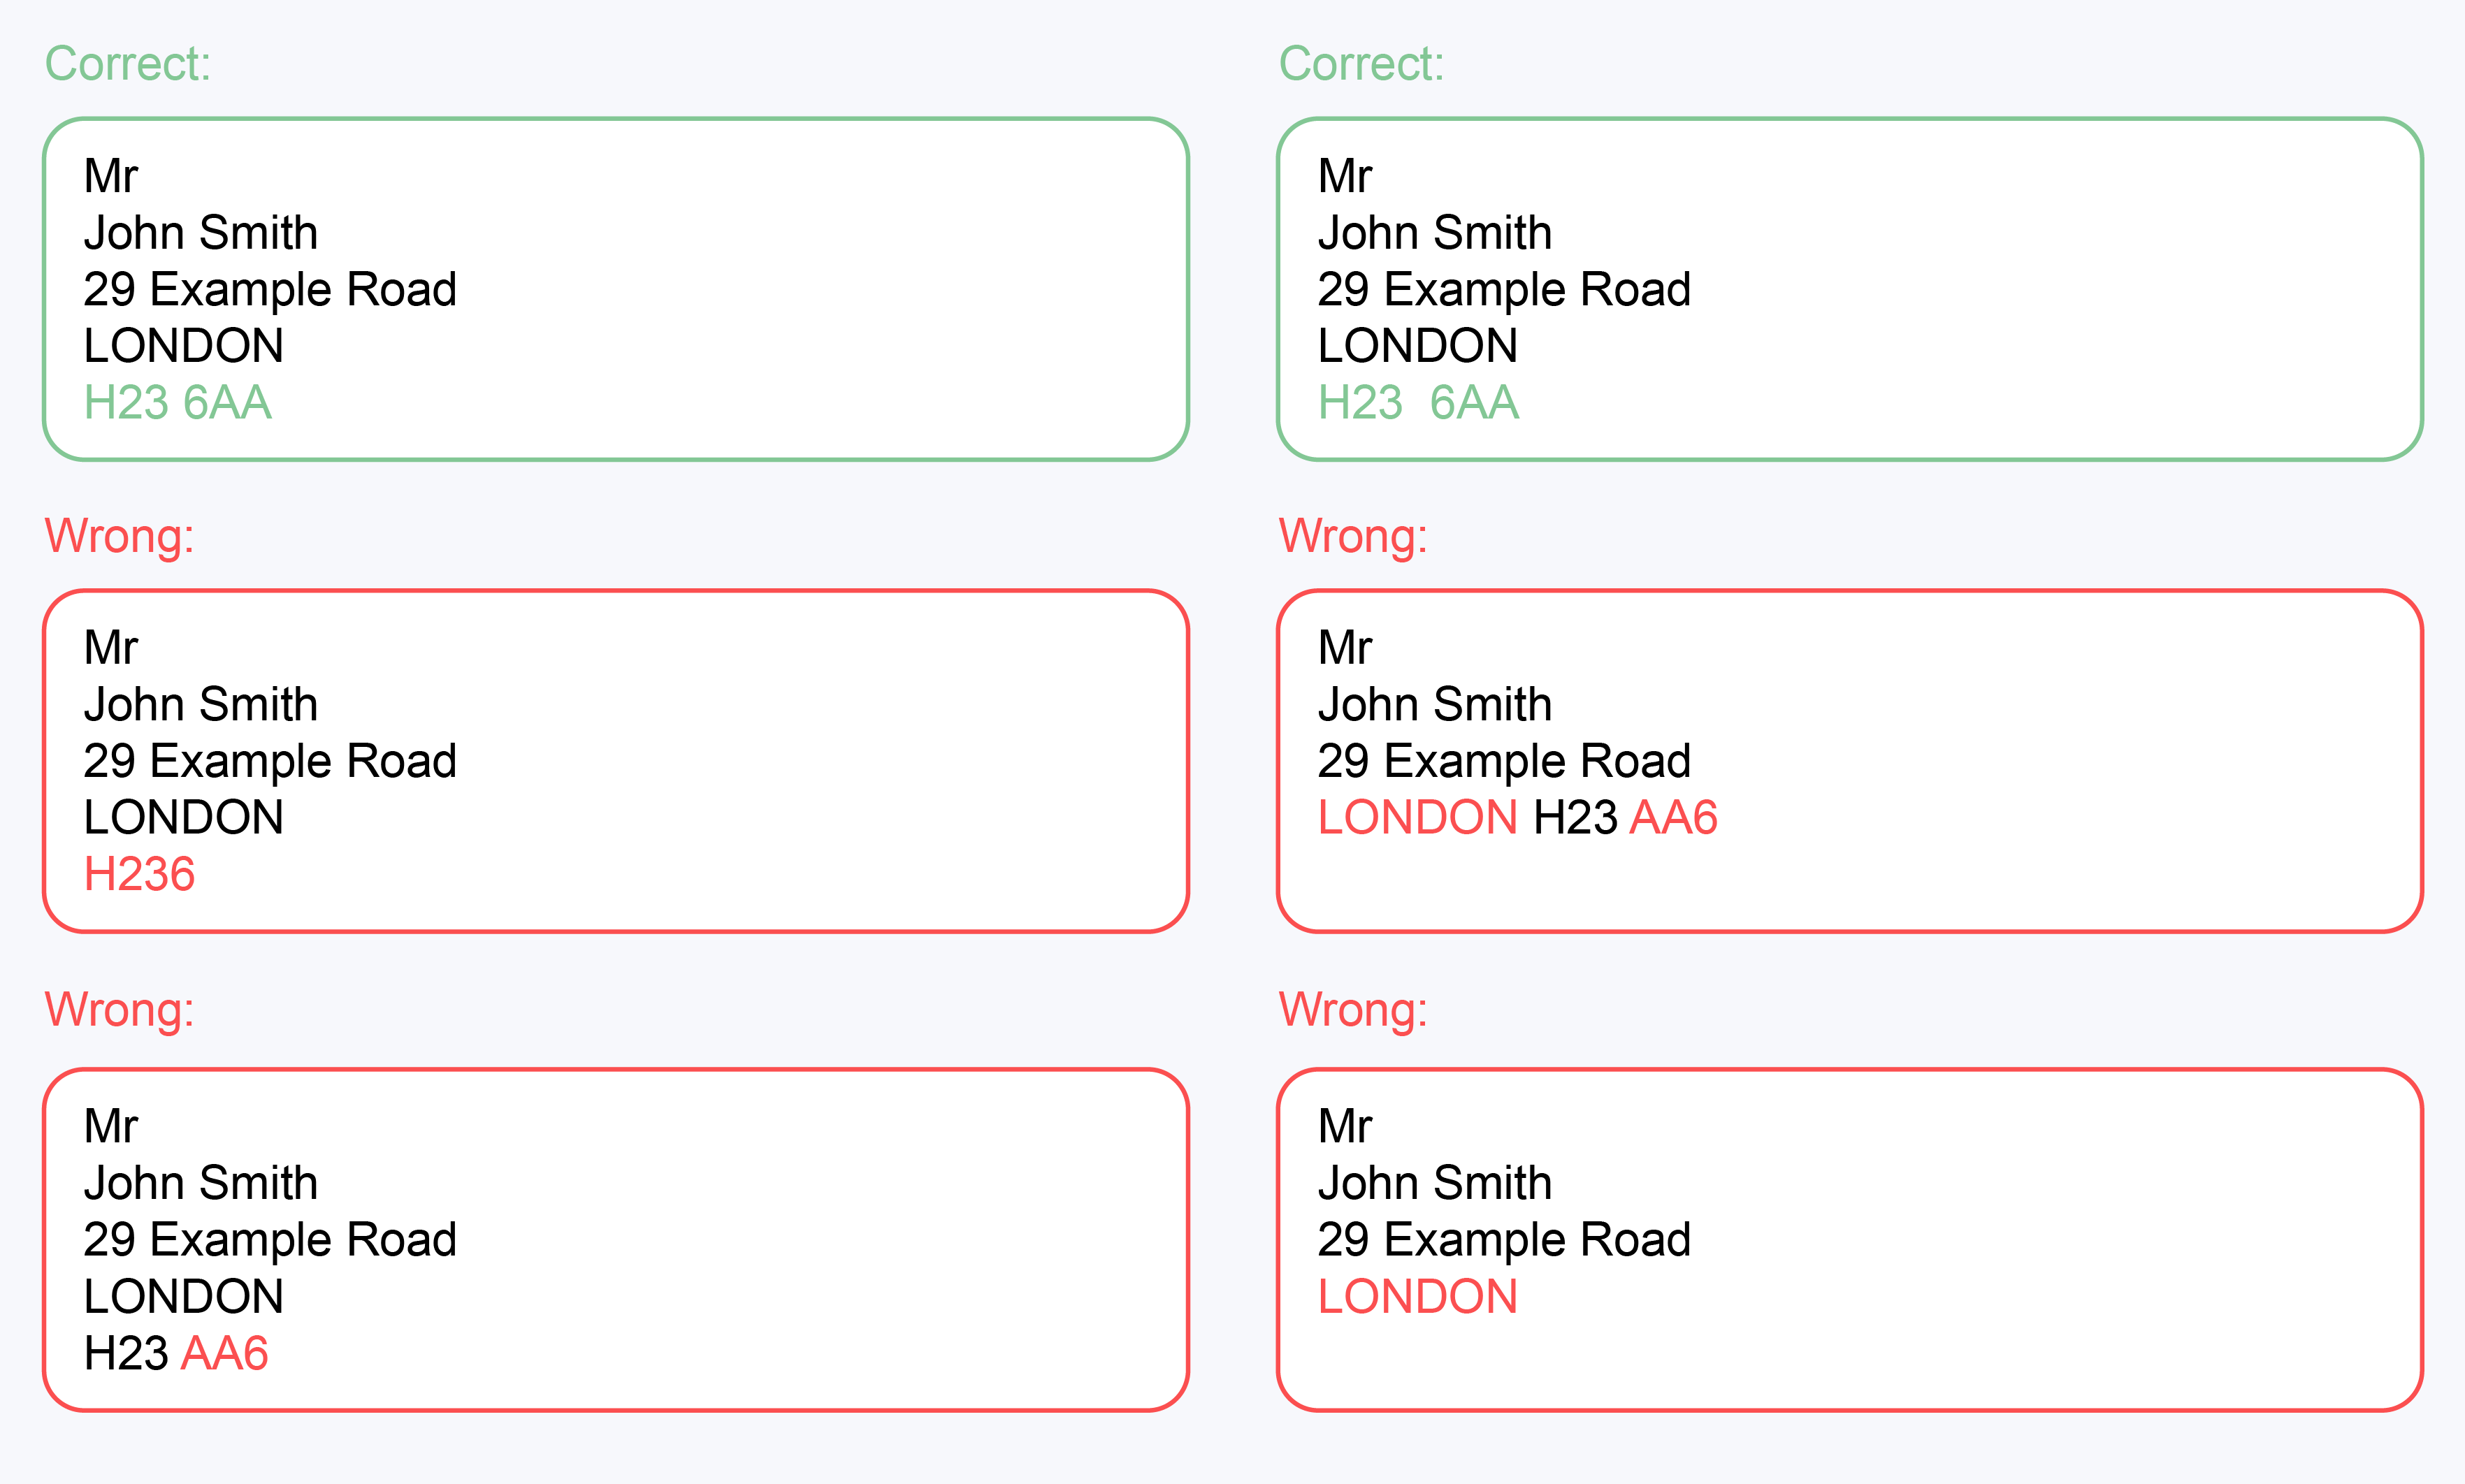The width and height of the screenshot is (2465, 1484).
Task: Click the Wrong label above the one-line LONDON H23 AA6 address
Action: (1353, 537)
